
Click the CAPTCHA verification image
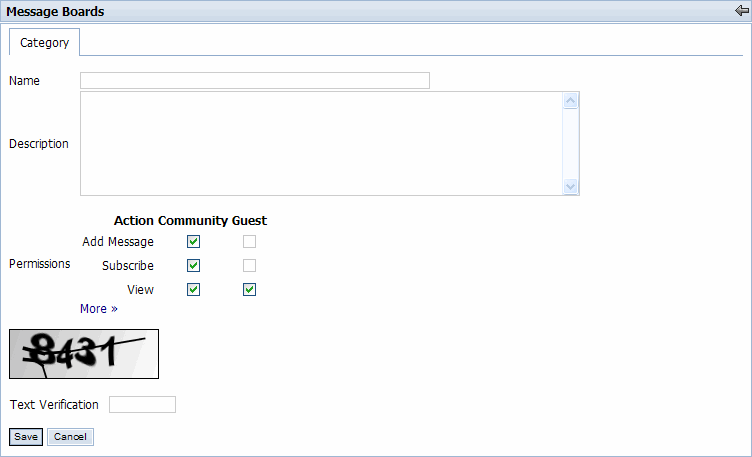tap(84, 354)
